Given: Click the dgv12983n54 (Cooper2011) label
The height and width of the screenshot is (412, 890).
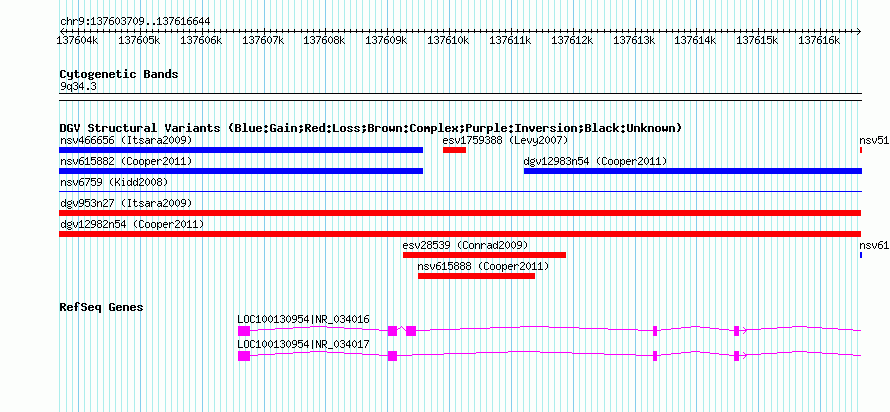Looking at the screenshot, I should (595, 161).
